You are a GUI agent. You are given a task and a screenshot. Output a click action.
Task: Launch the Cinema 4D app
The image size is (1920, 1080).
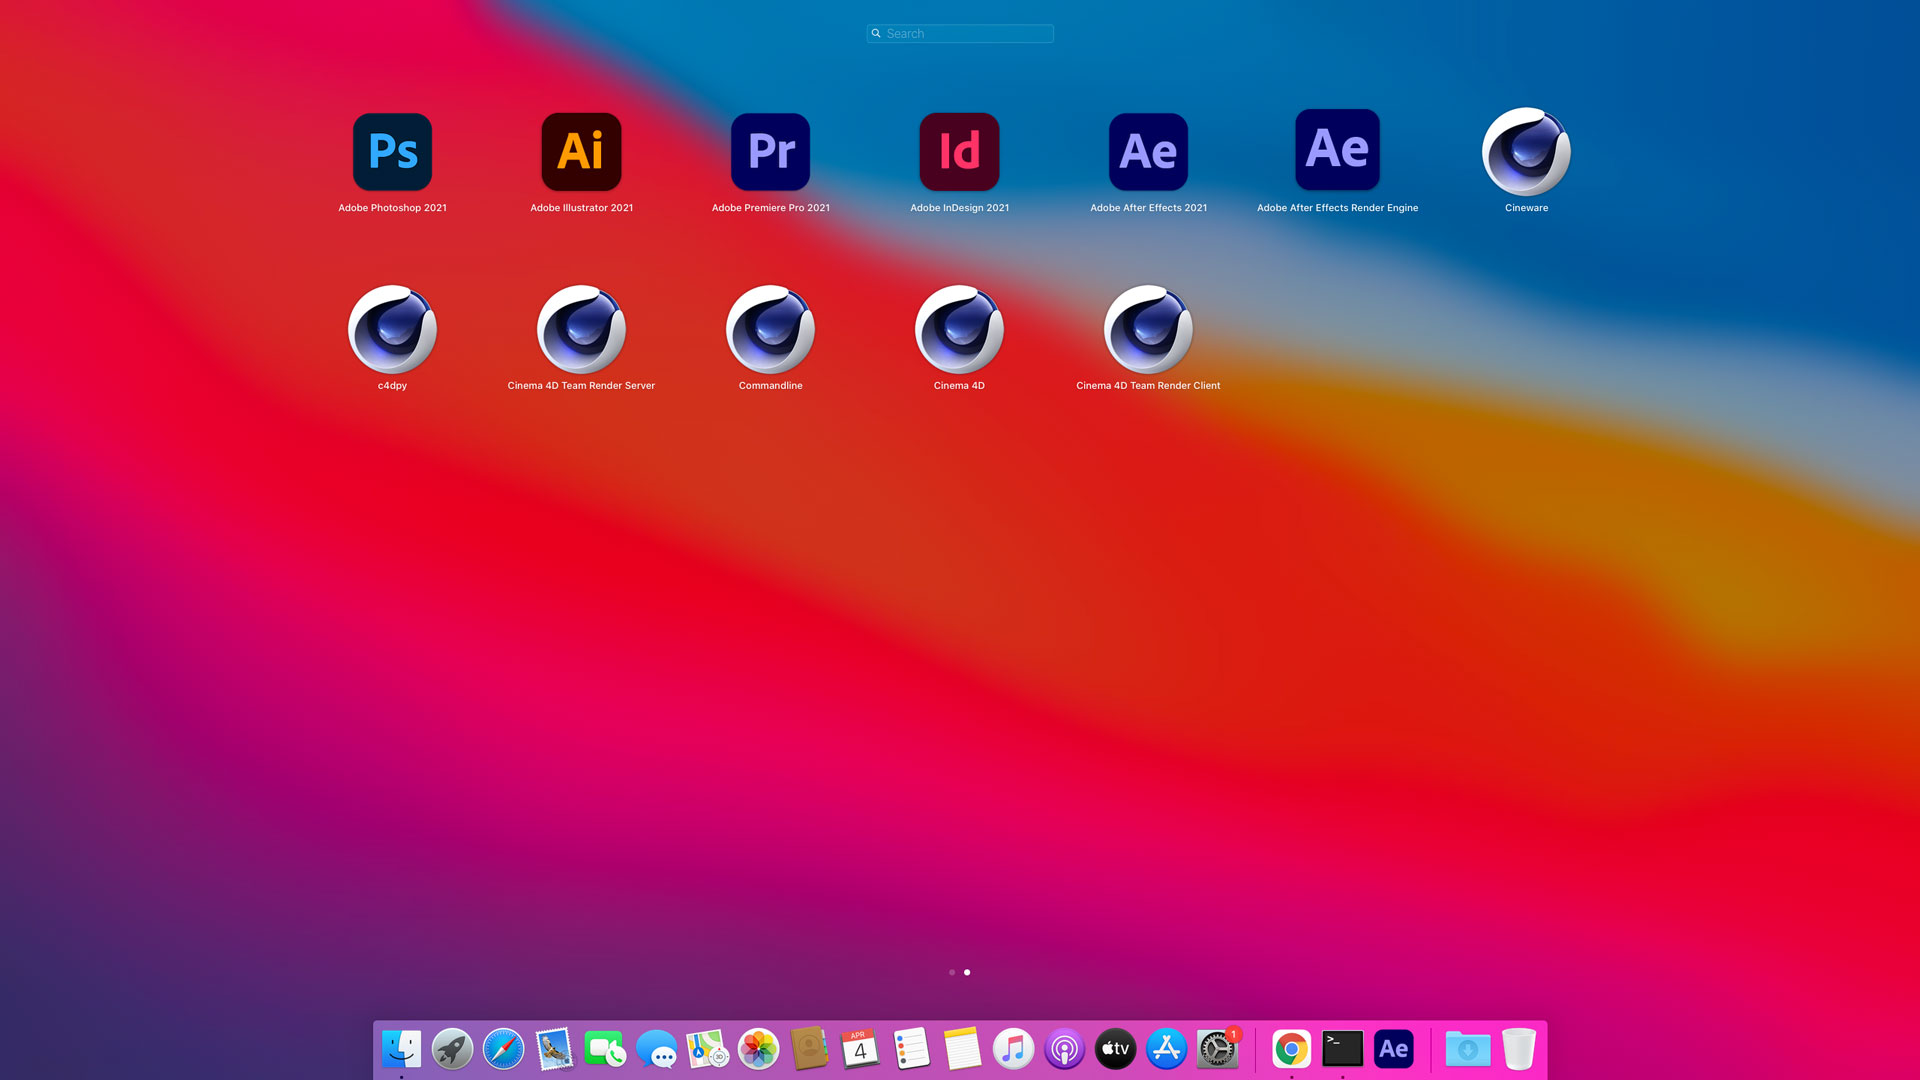coord(959,330)
